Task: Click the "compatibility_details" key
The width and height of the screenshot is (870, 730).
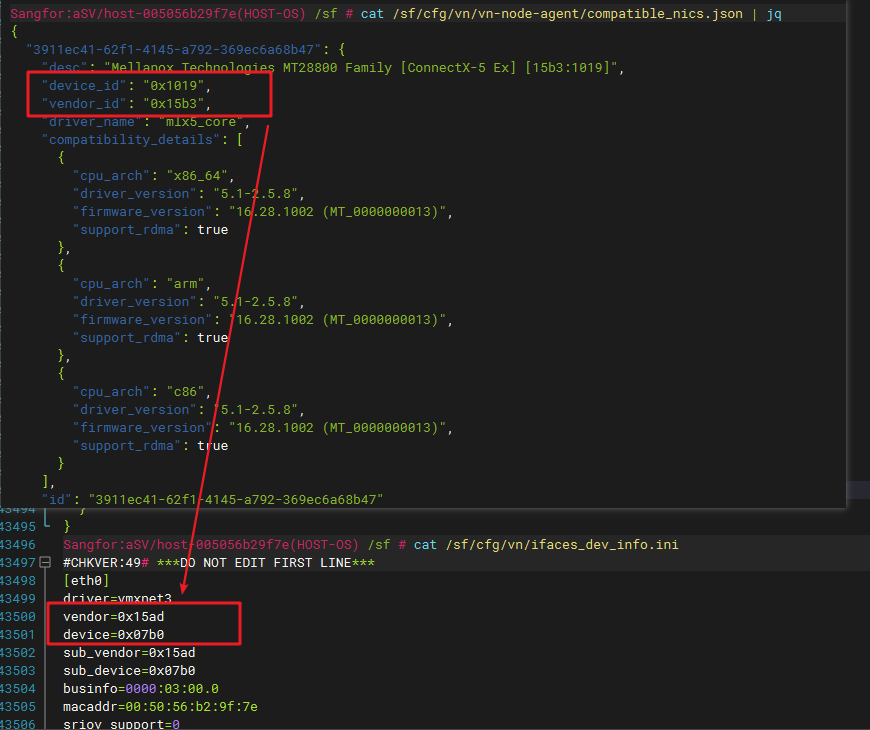Action: coord(131,140)
